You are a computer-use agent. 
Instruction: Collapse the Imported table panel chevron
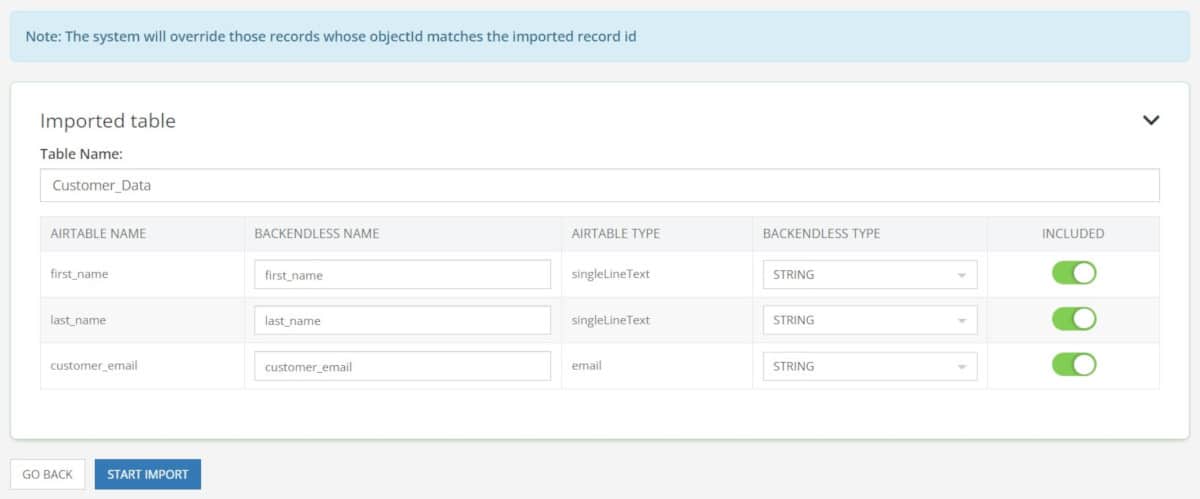pos(1151,120)
